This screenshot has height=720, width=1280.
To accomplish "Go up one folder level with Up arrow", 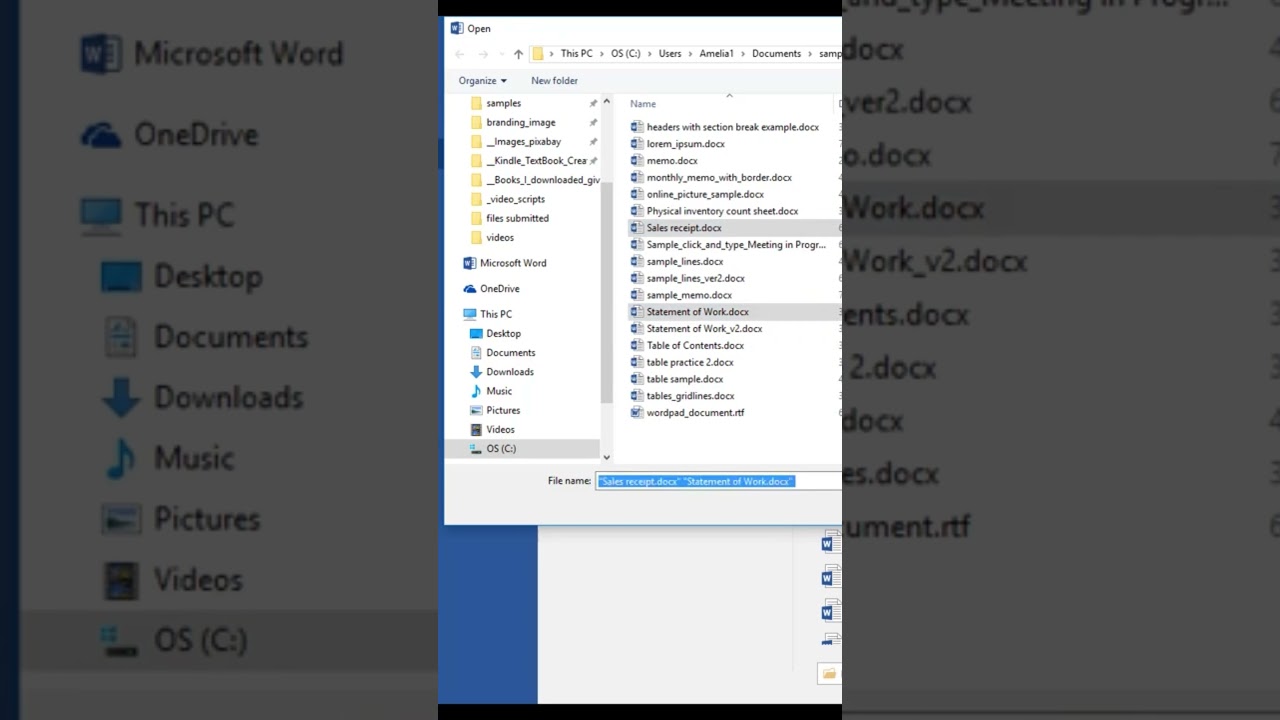I will pos(518,54).
